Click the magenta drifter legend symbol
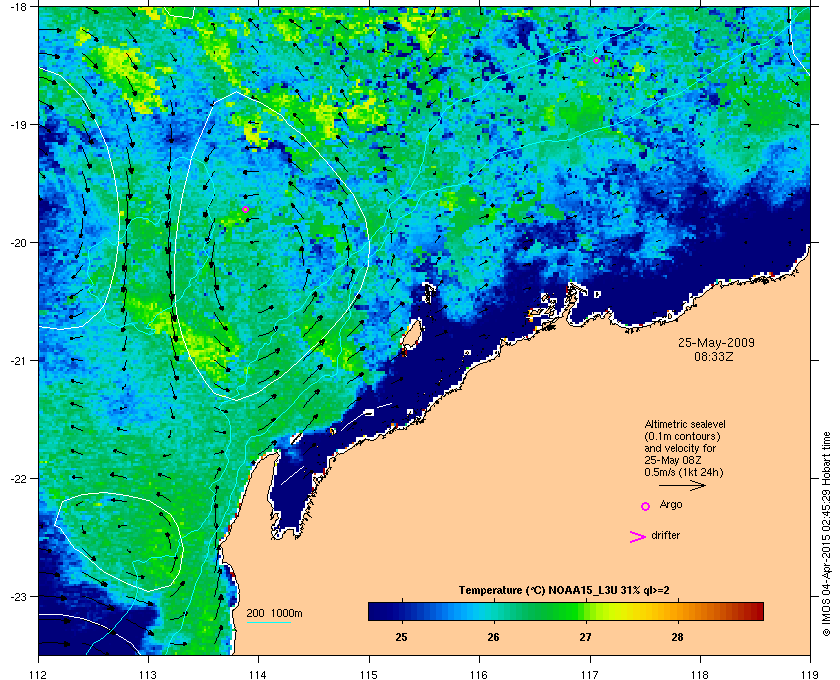 click(x=637, y=537)
